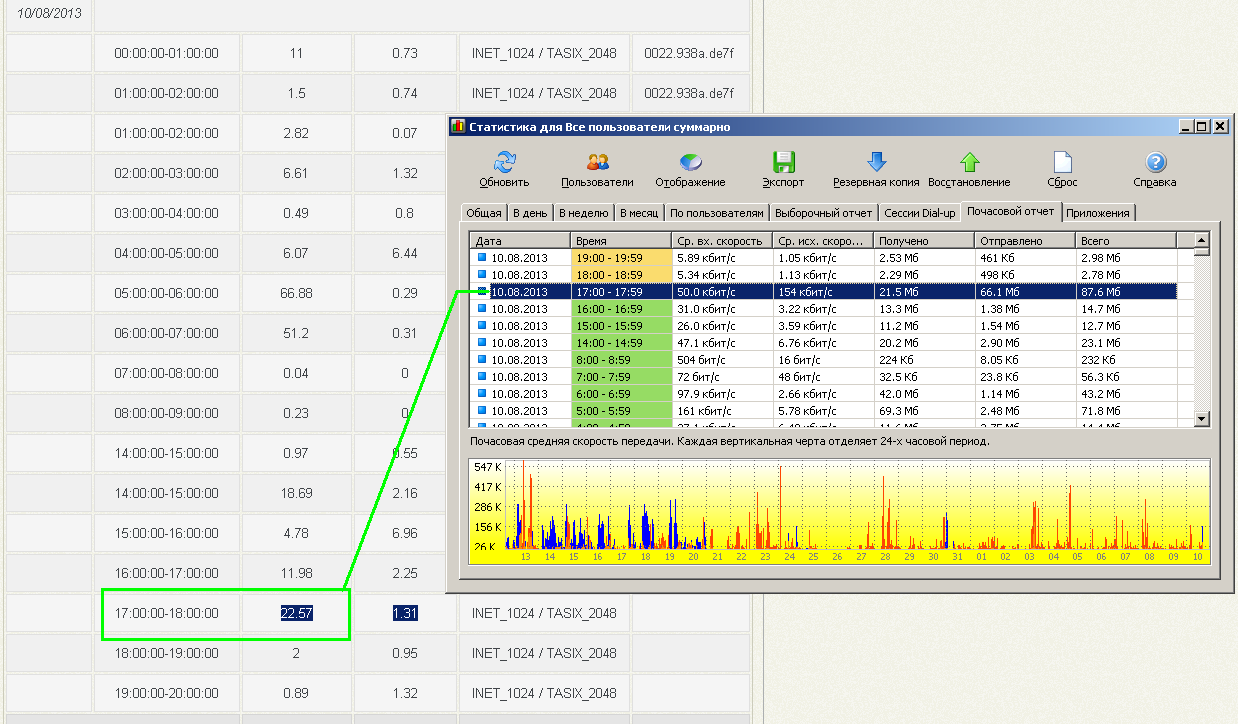Select the 18:00 - 18:59 row

click(x=824, y=274)
